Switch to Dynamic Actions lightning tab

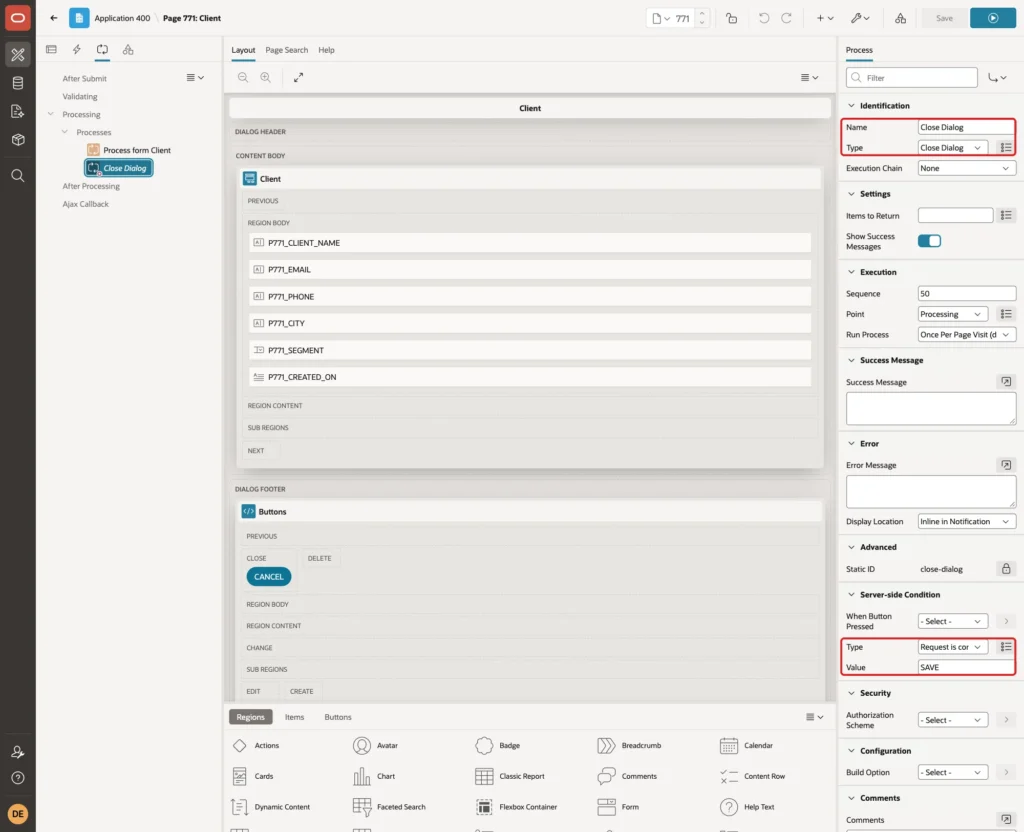coord(76,50)
